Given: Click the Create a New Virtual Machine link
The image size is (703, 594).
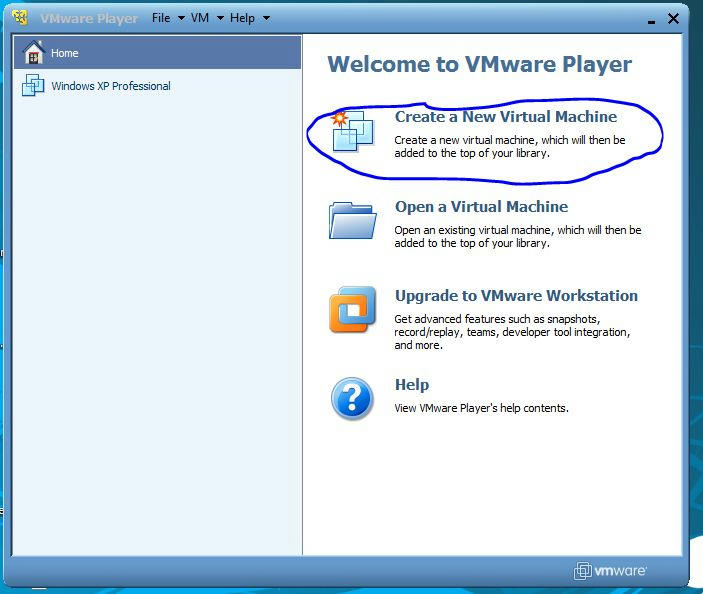Looking at the screenshot, I should [506, 117].
